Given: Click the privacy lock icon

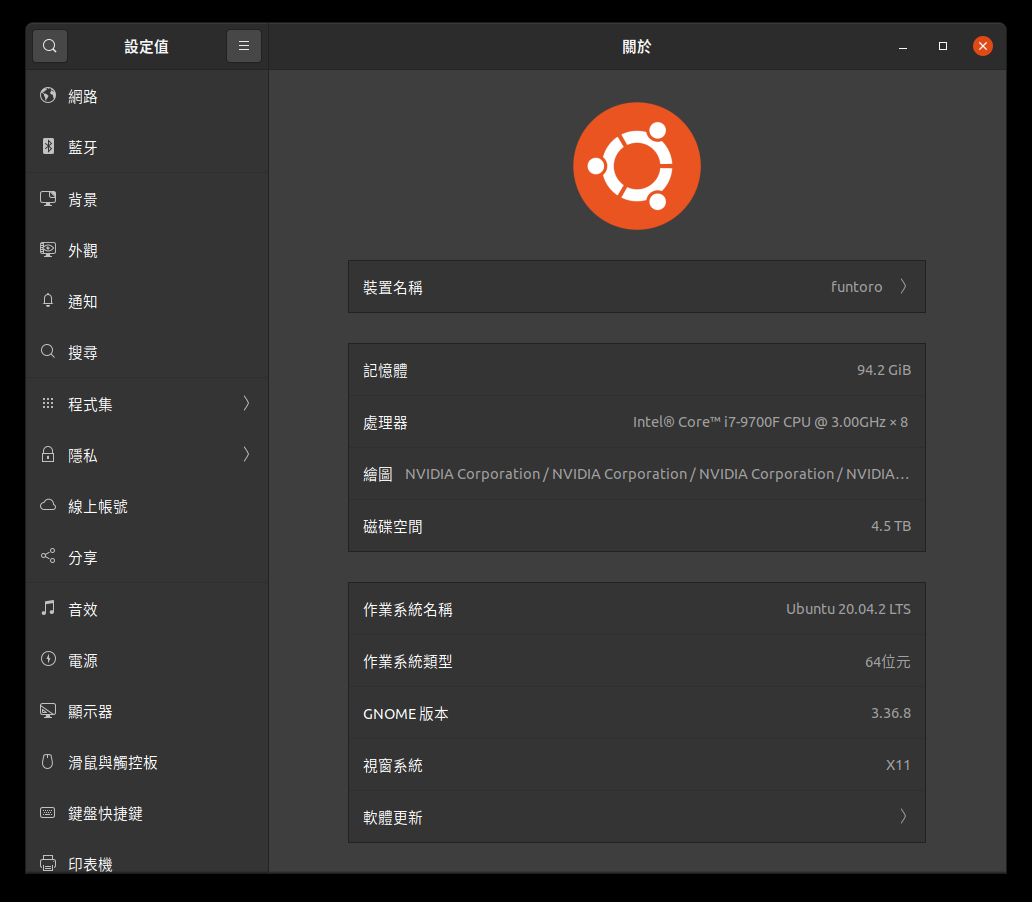Looking at the screenshot, I should coord(48,454).
